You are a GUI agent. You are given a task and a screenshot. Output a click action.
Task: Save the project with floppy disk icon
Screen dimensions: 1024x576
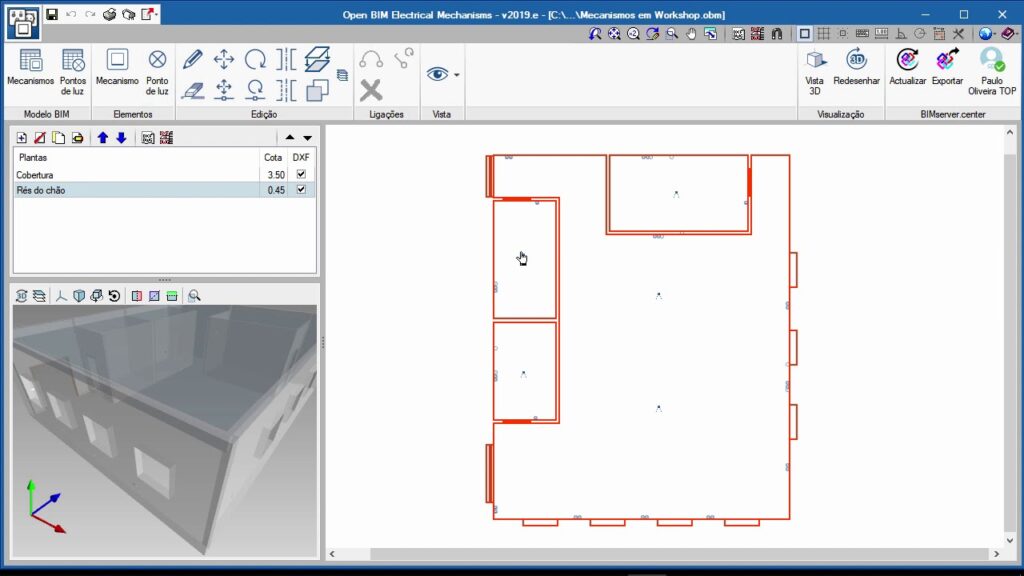click(52, 14)
